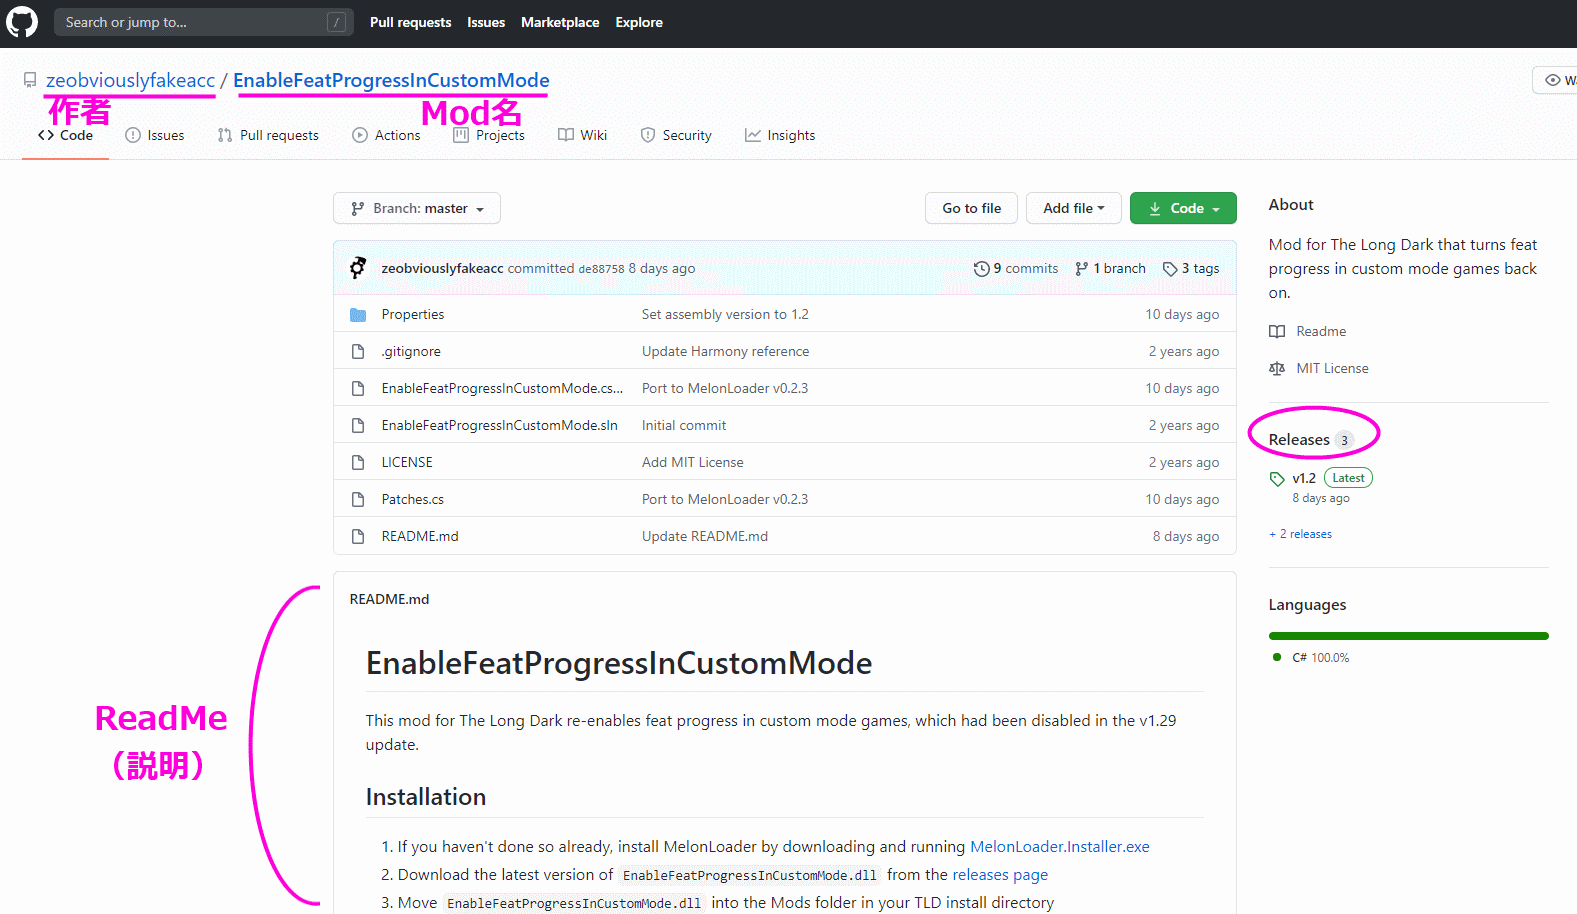Open the Issues repository tab

(x=155, y=135)
